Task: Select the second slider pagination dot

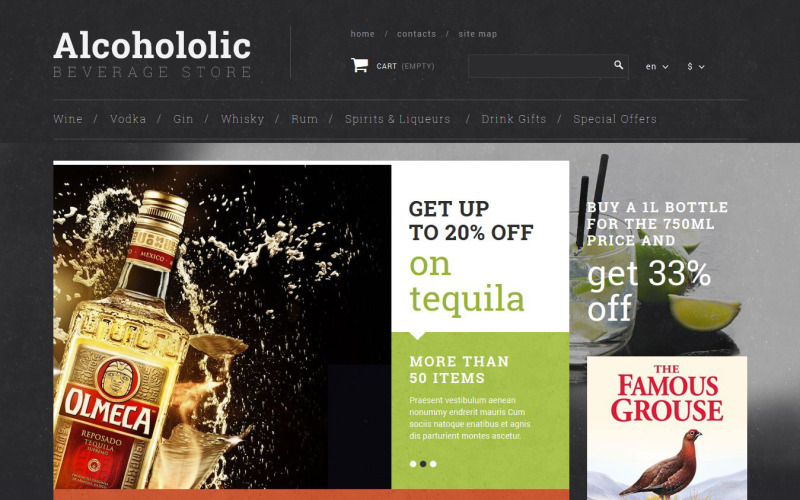Action: (x=423, y=464)
